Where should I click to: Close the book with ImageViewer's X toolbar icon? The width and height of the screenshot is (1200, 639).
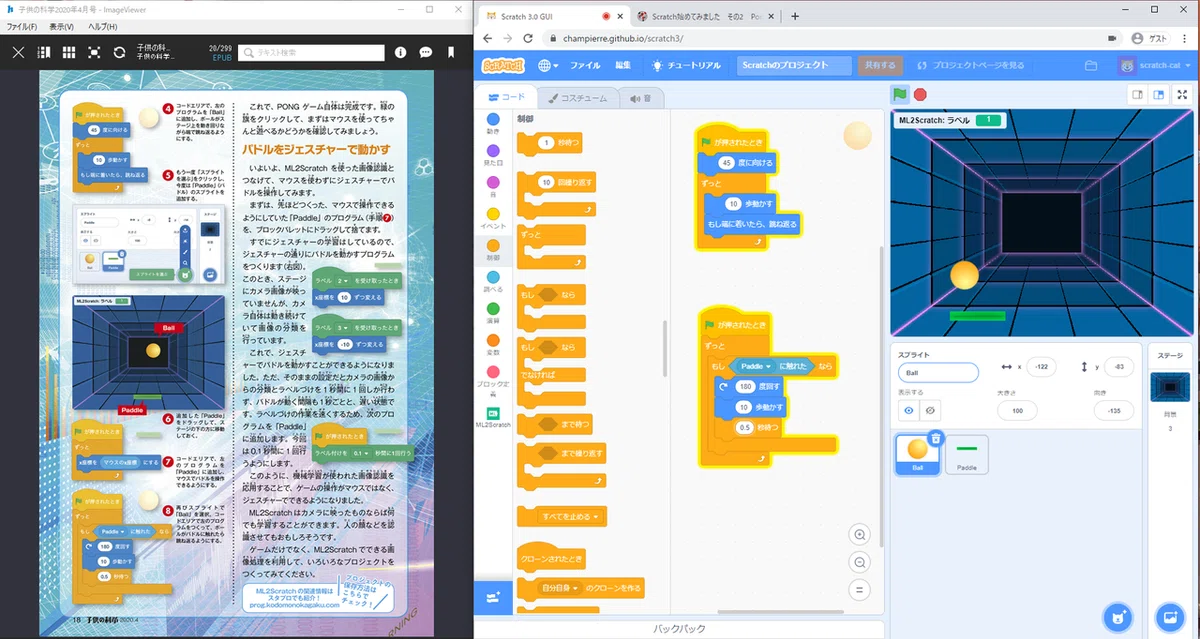point(18,52)
